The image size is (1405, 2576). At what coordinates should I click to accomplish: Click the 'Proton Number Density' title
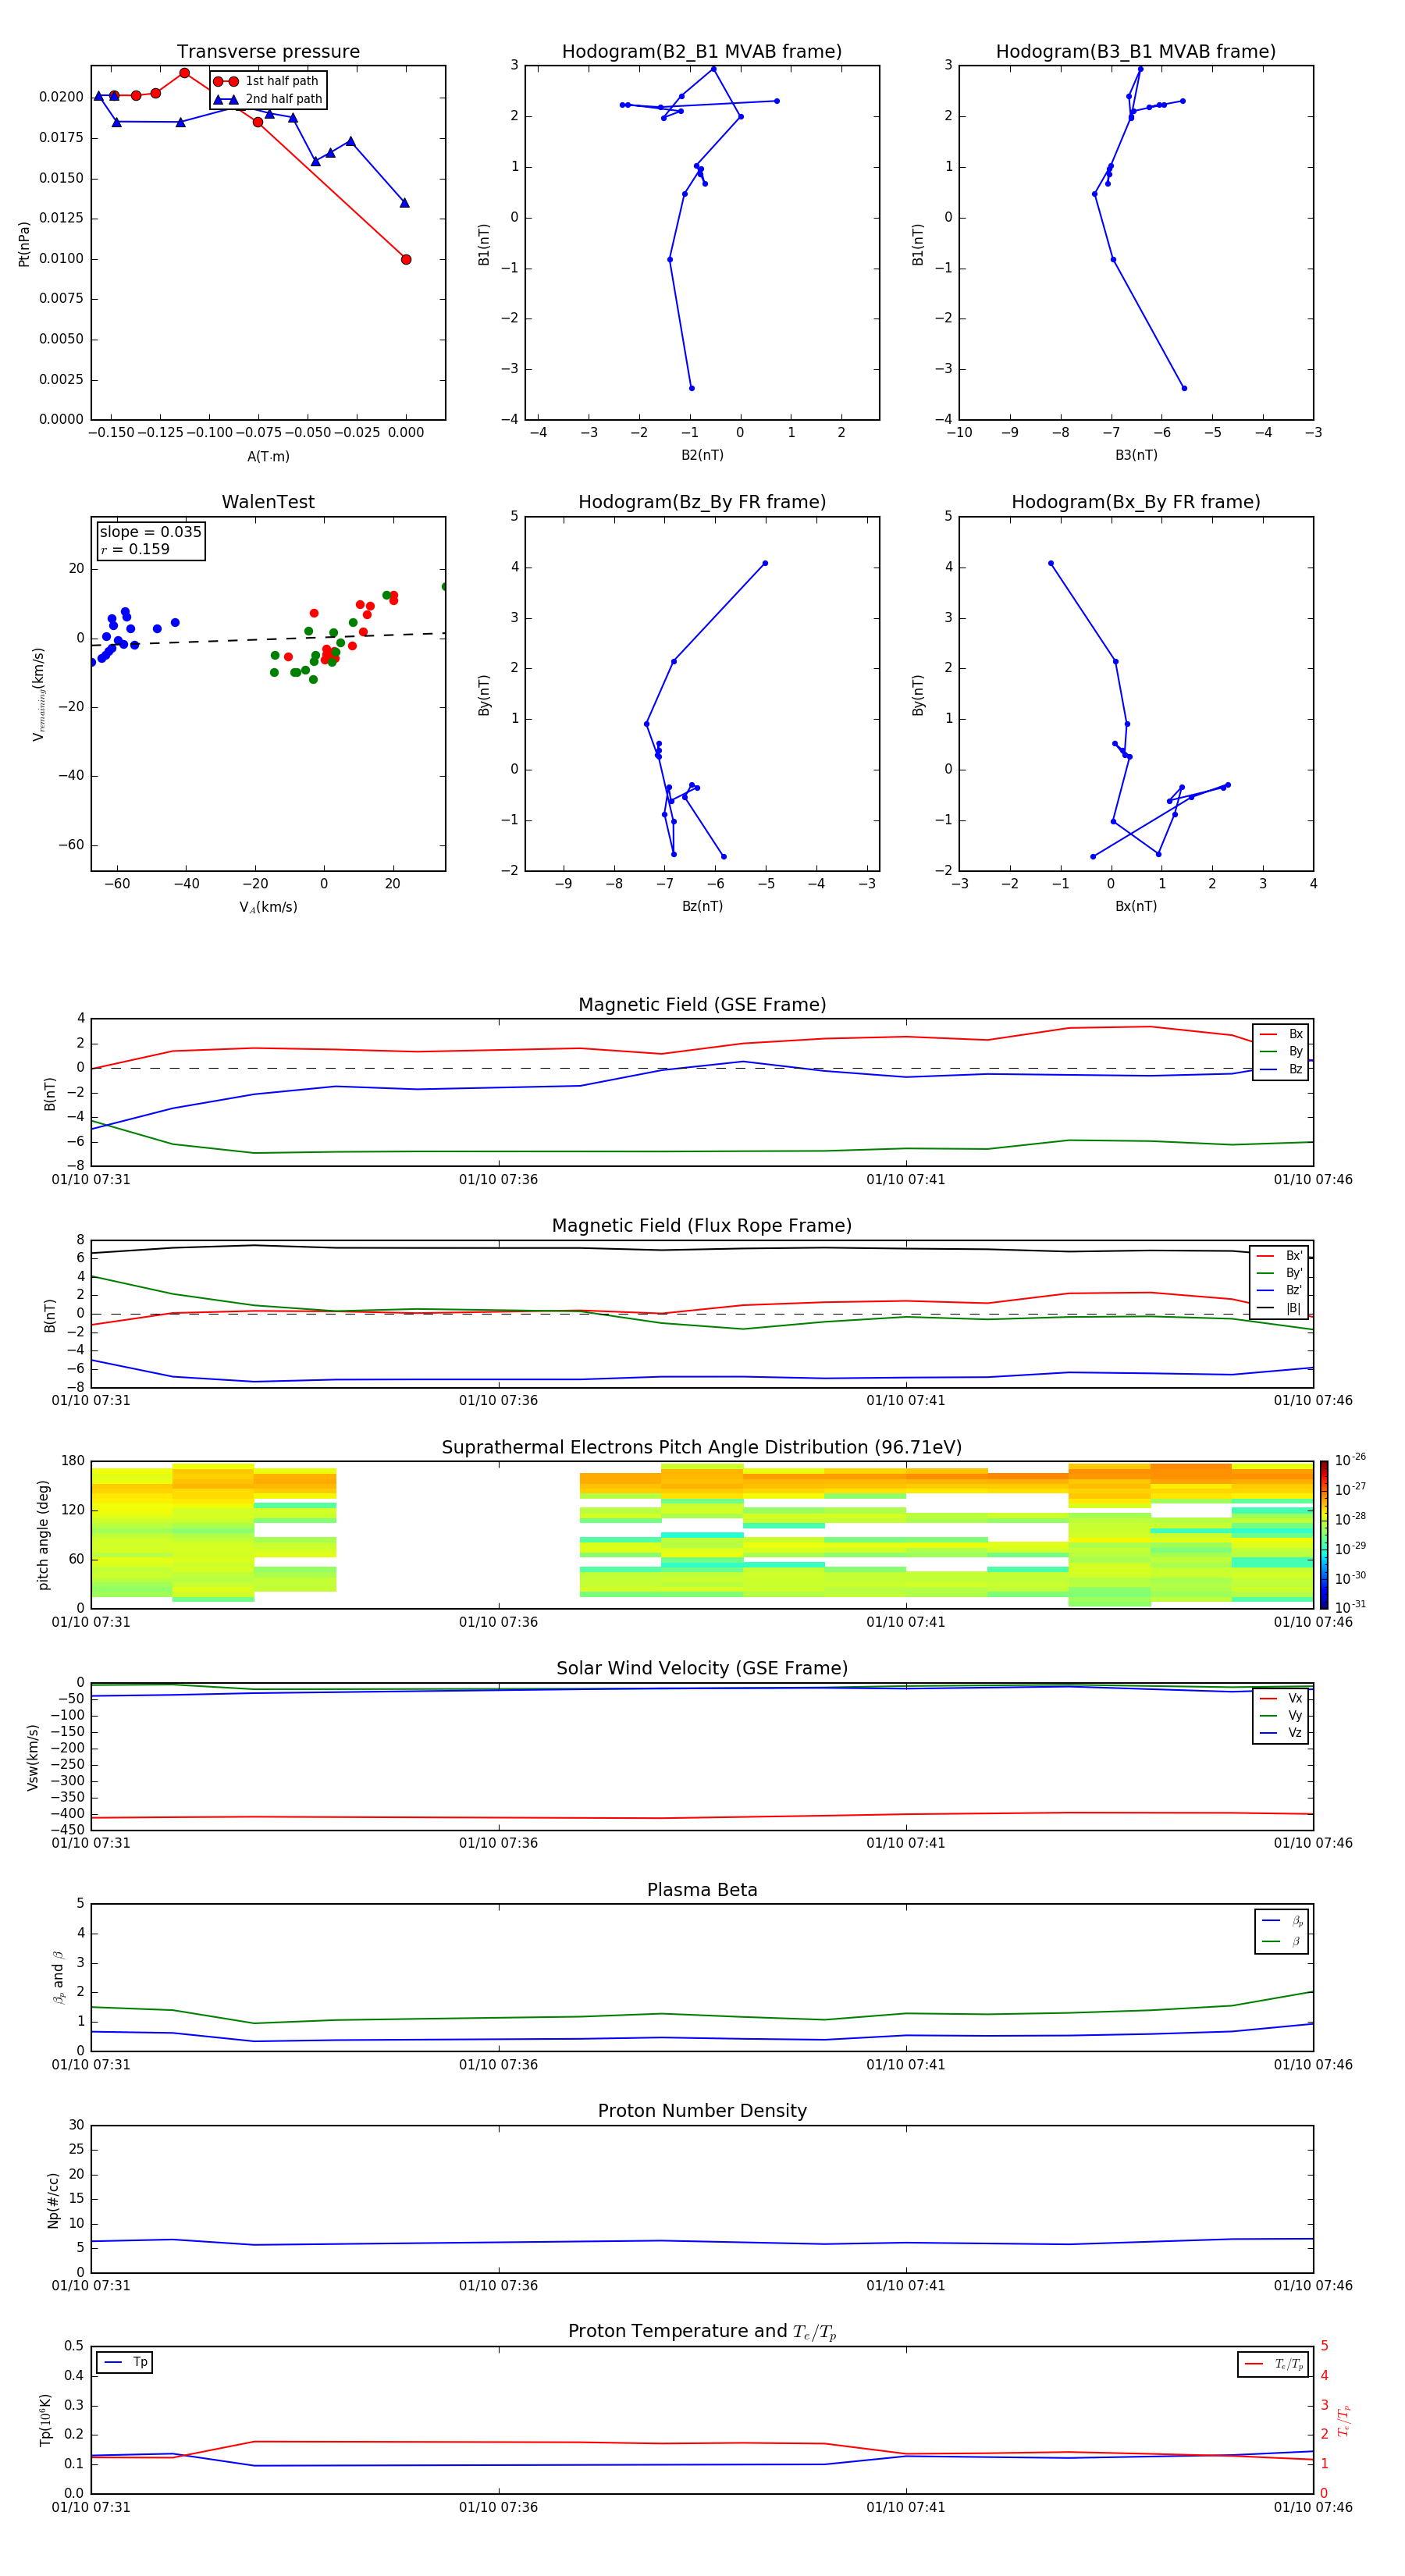pos(702,2111)
